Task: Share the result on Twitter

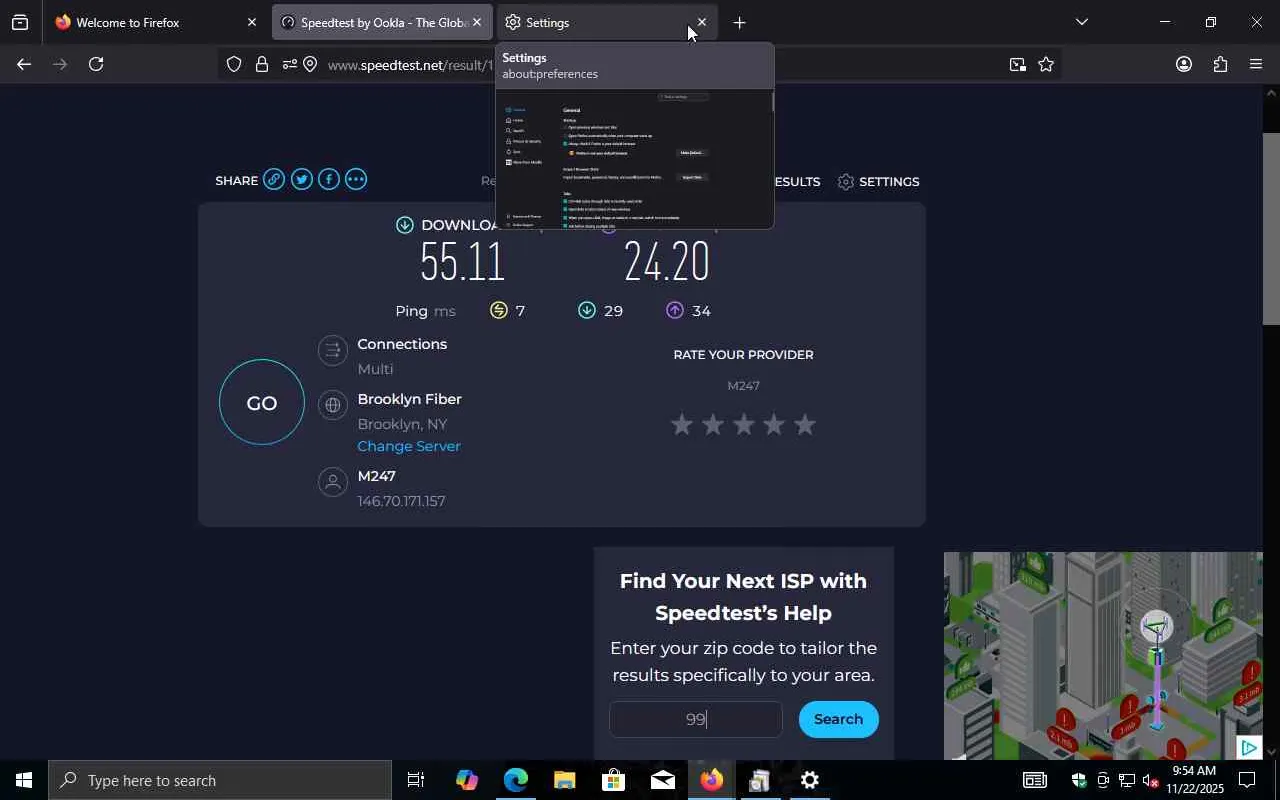Action: pyautogui.click(x=301, y=180)
